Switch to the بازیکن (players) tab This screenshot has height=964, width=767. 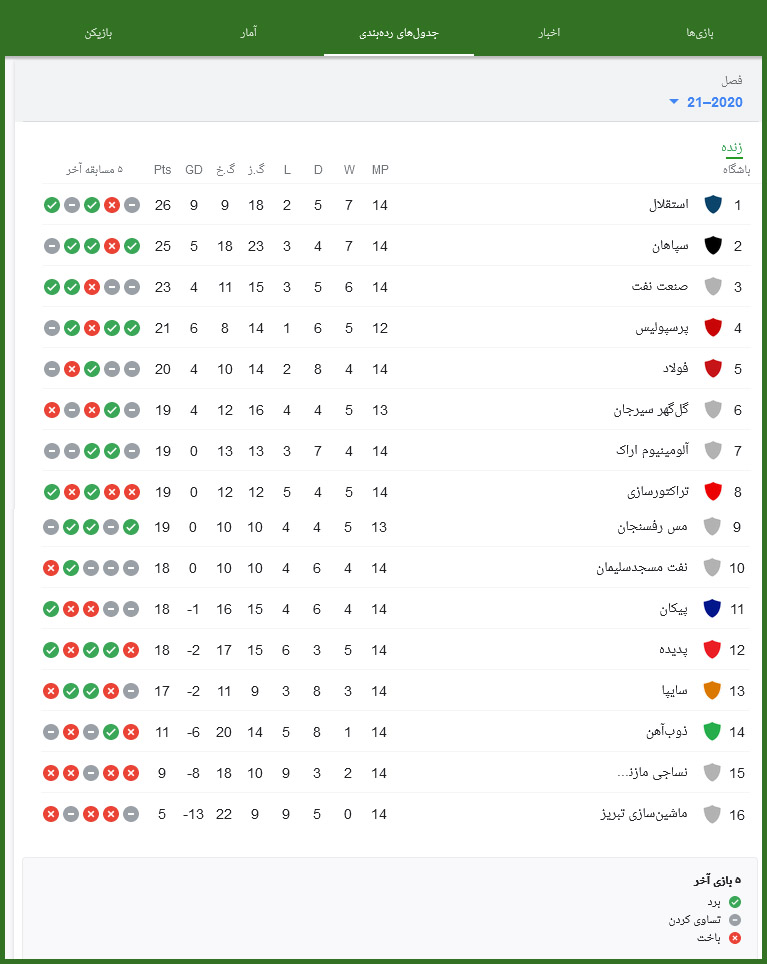coord(100,31)
